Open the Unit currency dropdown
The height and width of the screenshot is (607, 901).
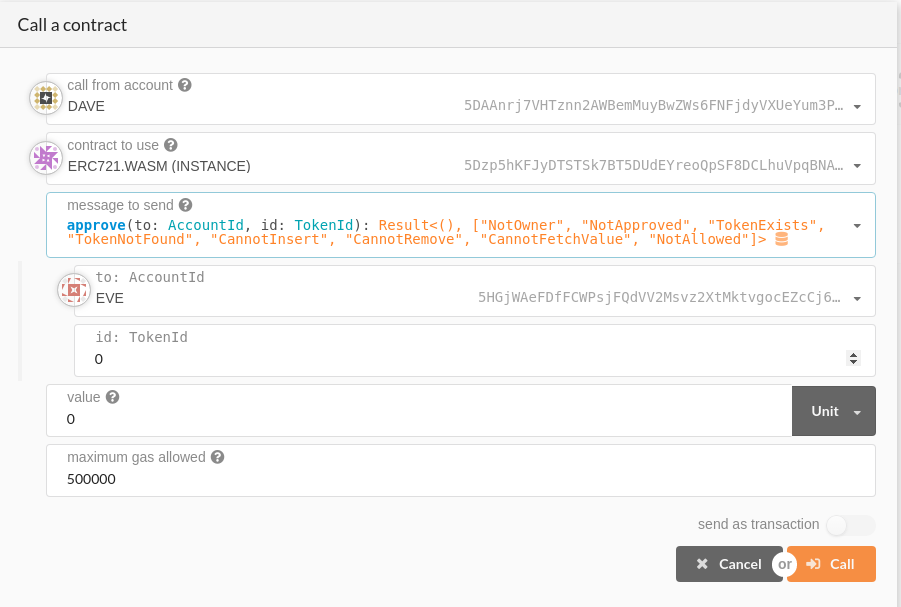pos(833,411)
